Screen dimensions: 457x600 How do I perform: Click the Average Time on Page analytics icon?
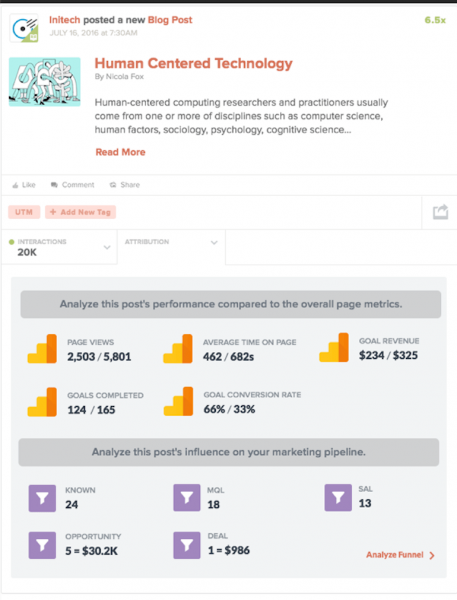coord(178,349)
